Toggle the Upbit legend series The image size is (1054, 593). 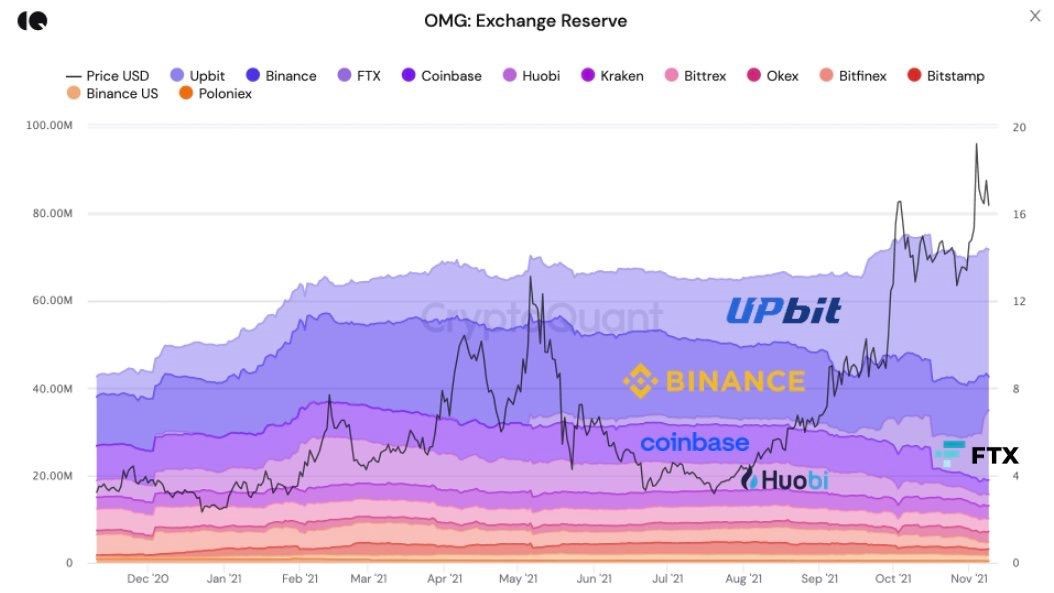[200, 76]
